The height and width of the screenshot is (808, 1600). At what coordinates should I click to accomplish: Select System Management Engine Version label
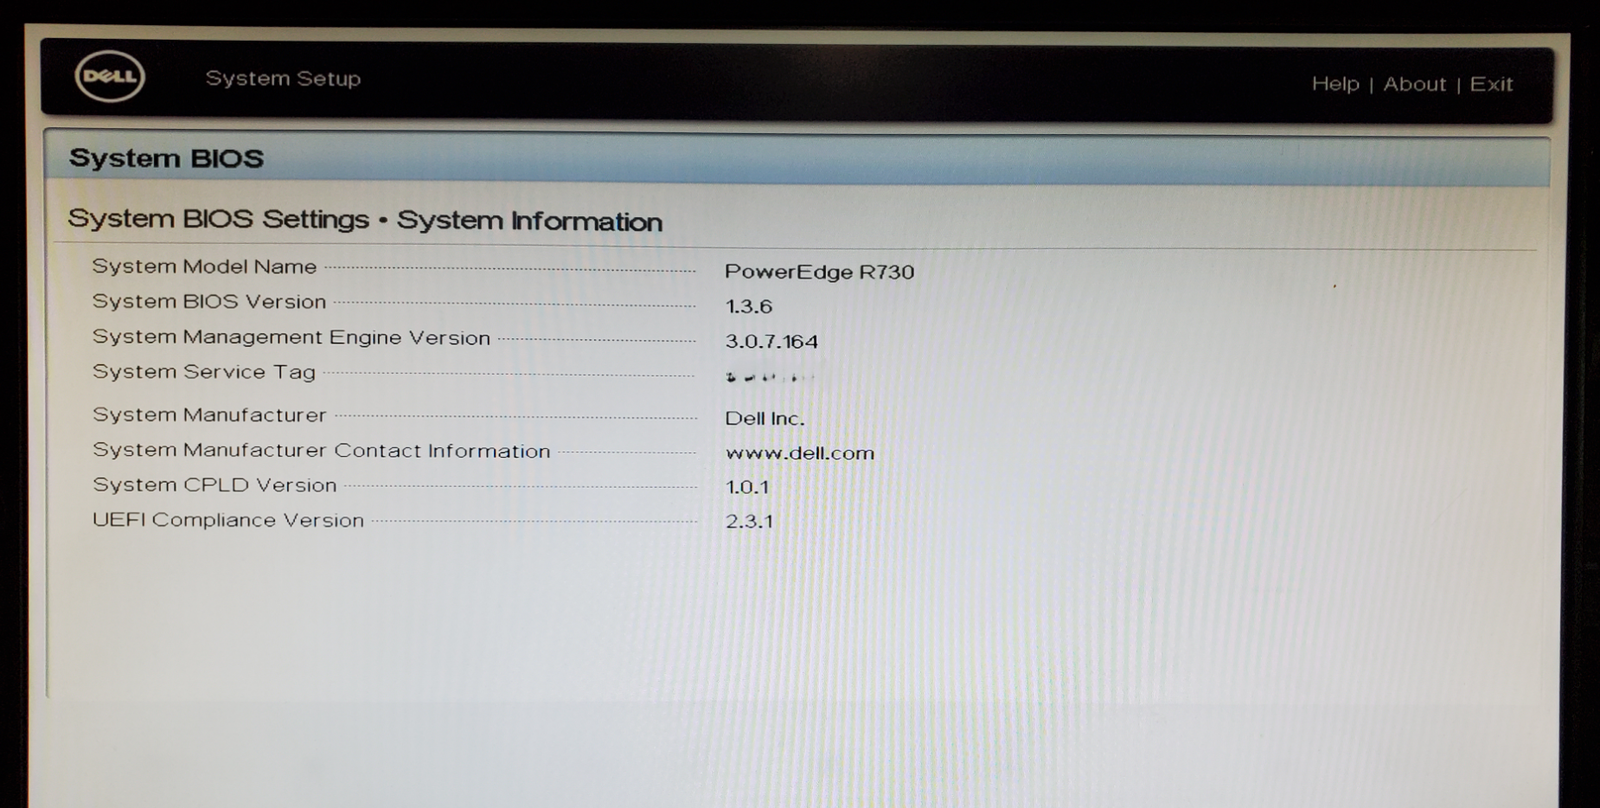pos(291,337)
